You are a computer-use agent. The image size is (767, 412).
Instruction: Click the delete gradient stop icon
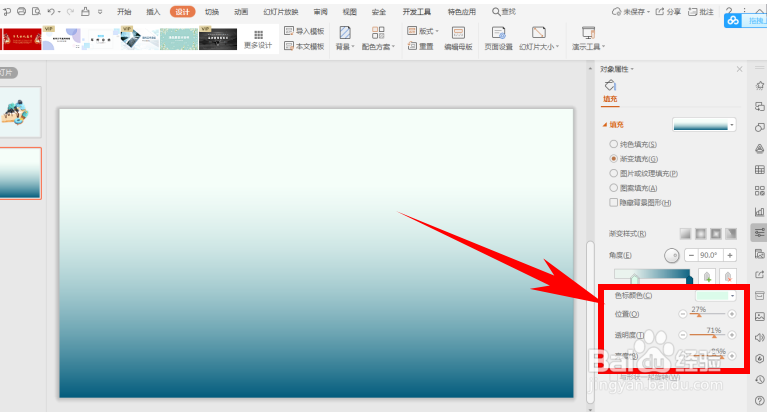(728, 276)
